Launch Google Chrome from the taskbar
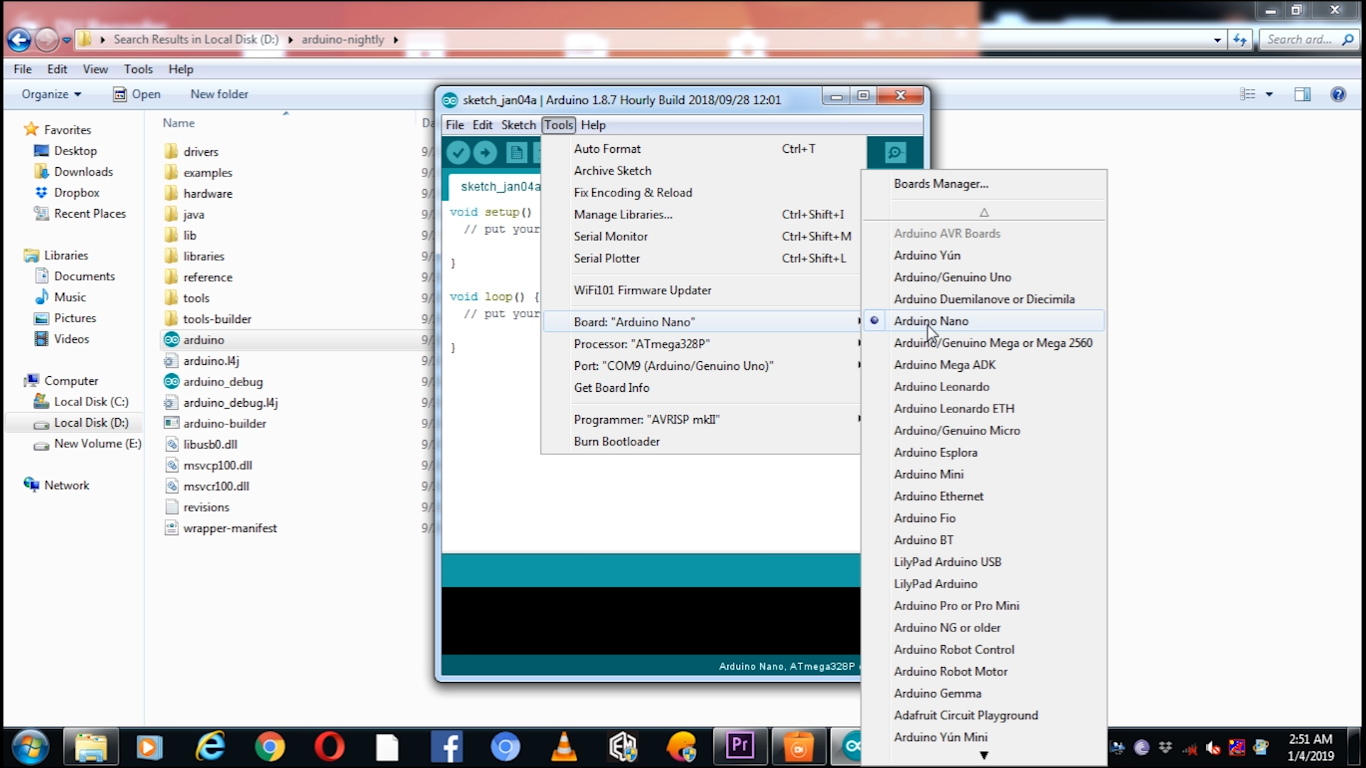This screenshot has height=768, width=1366. (x=269, y=746)
